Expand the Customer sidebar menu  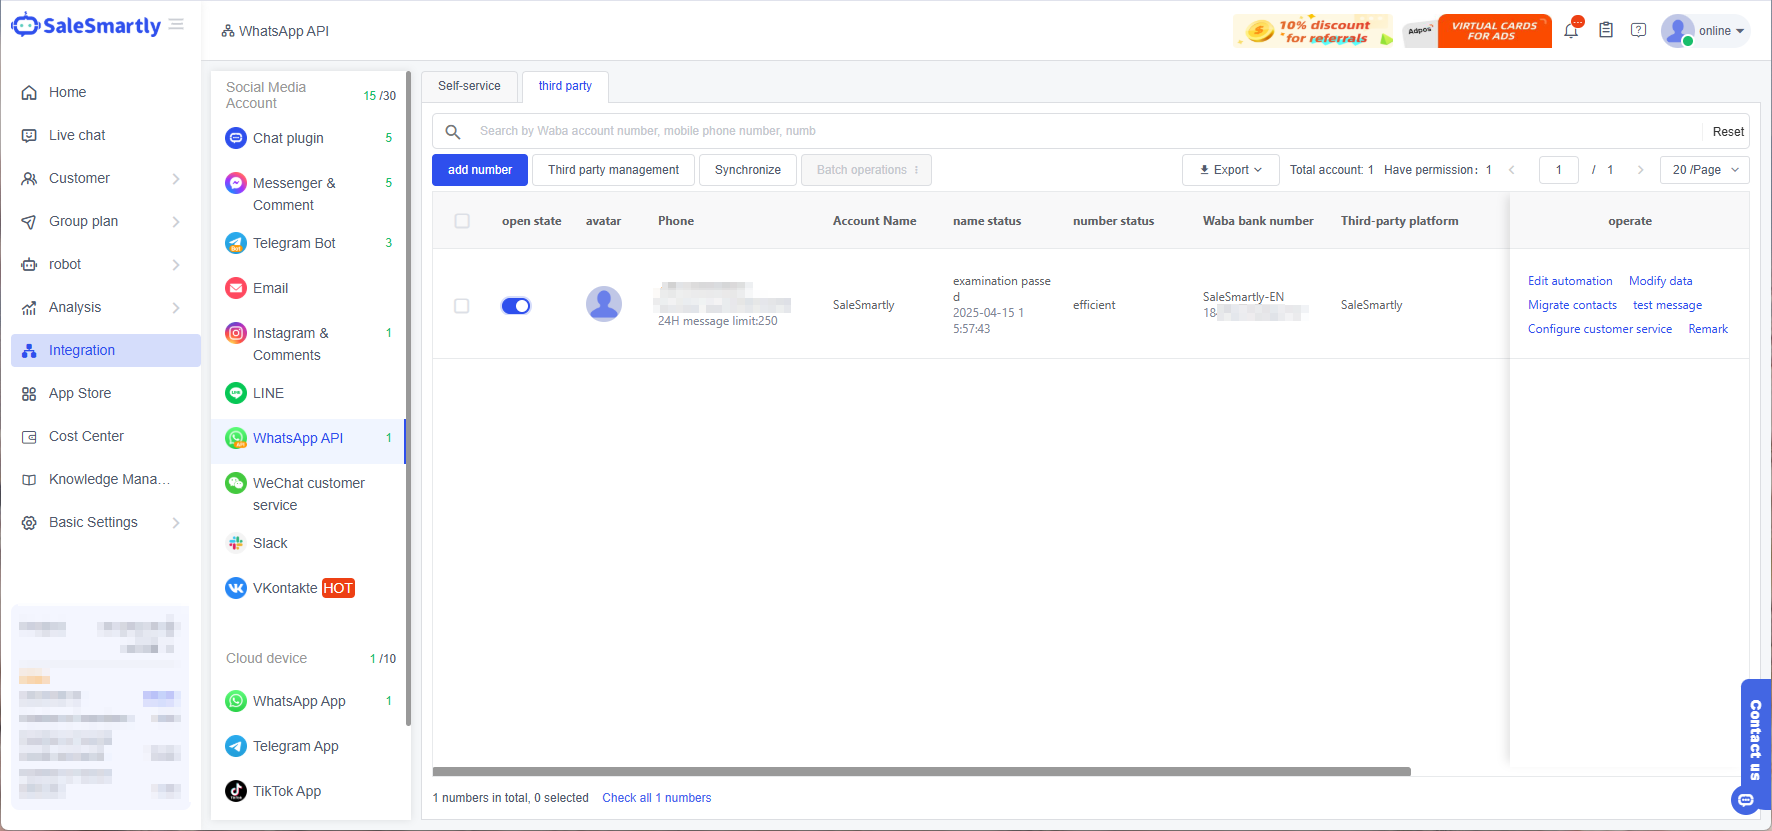pos(100,178)
